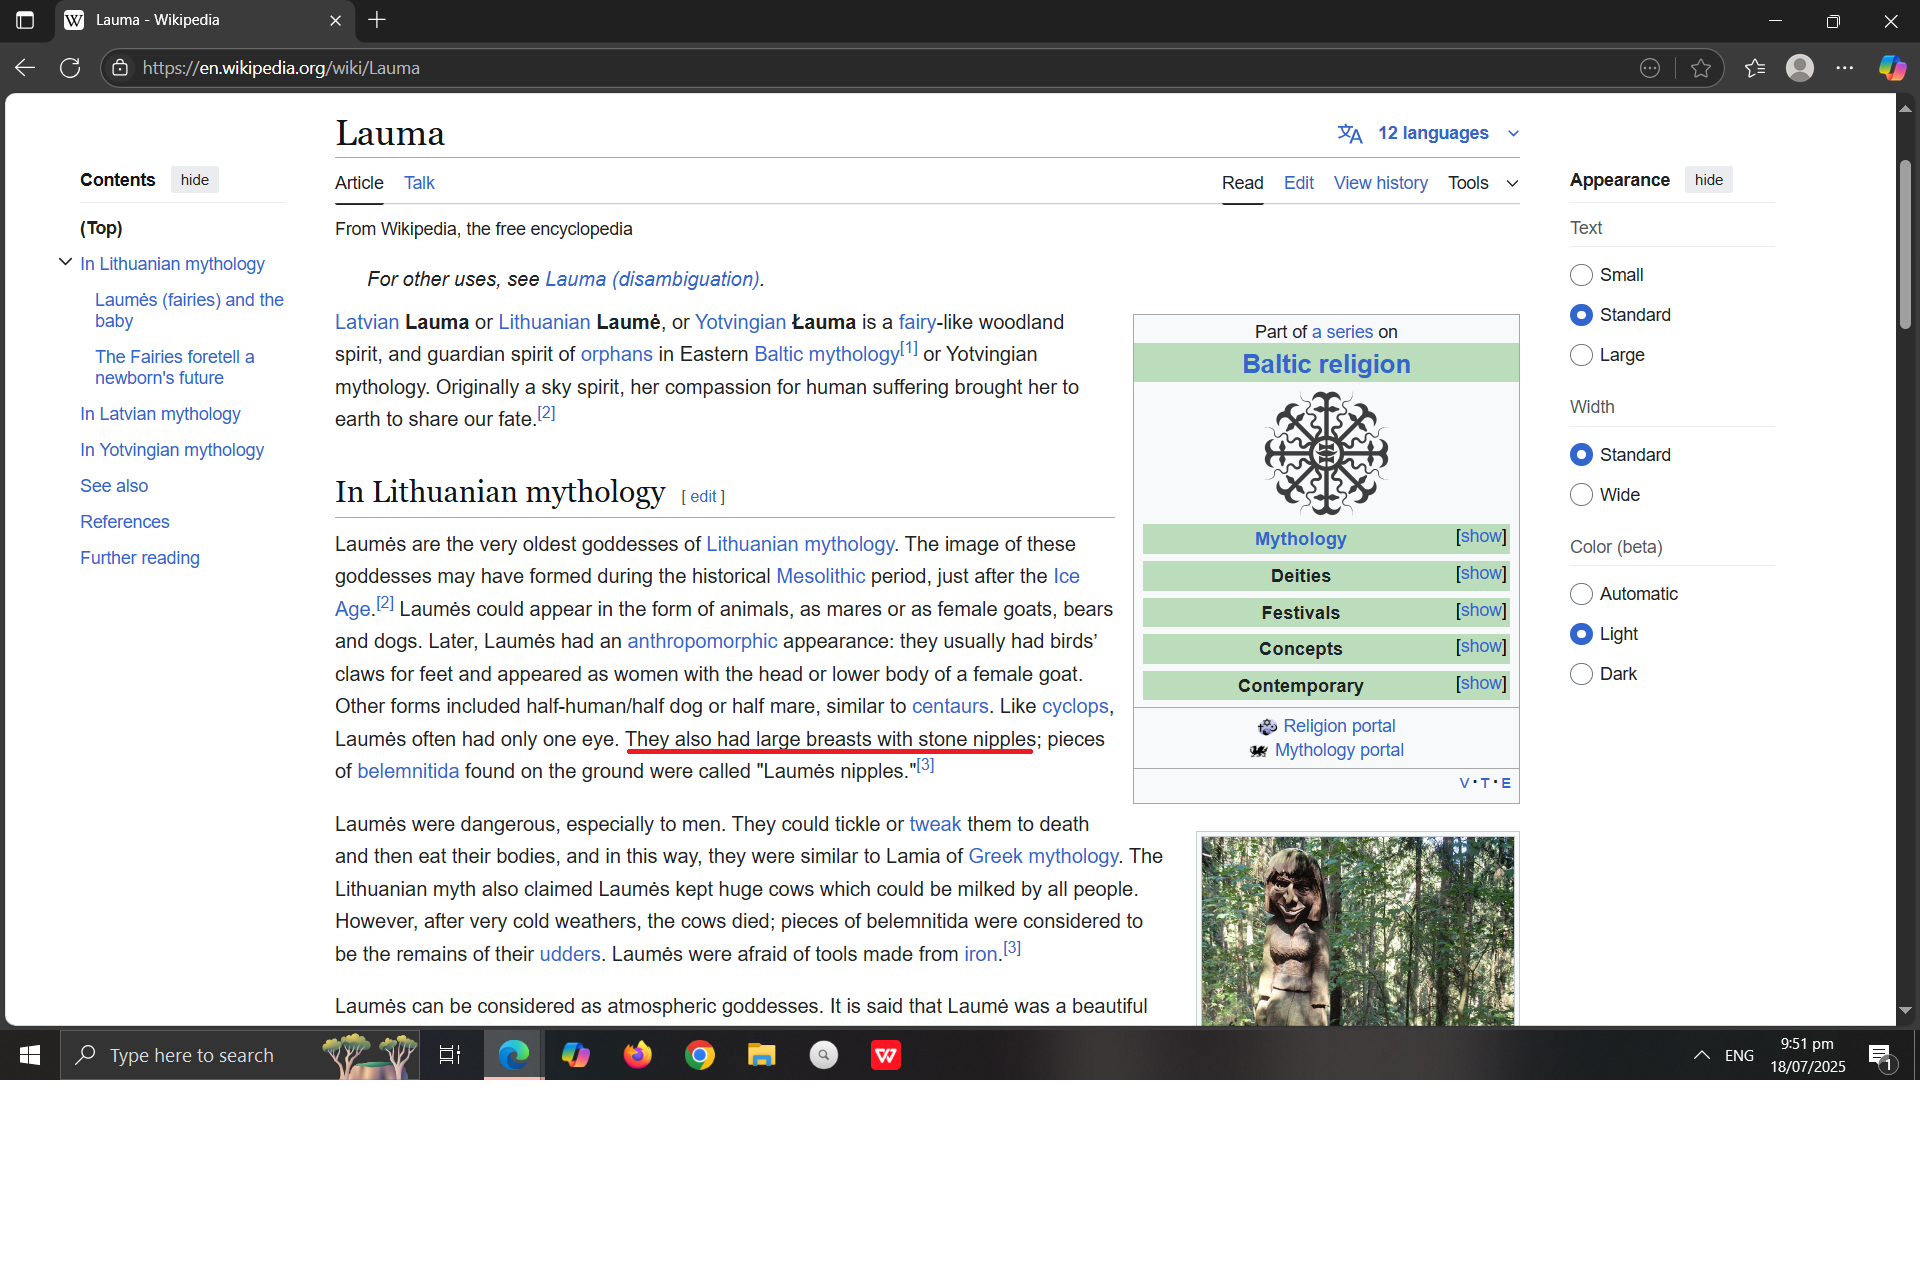Select Small text size
The height and width of the screenshot is (1278, 1920).
[1581, 275]
